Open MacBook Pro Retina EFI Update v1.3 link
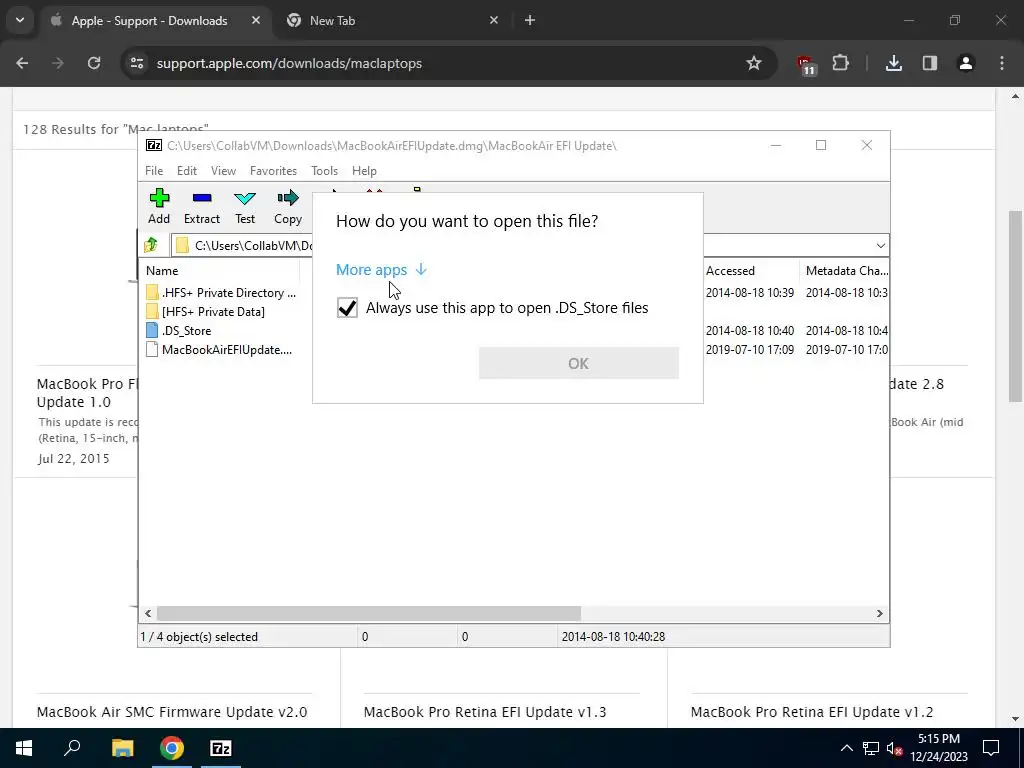The height and width of the screenshot is (768, 1024). pos(485,712)
